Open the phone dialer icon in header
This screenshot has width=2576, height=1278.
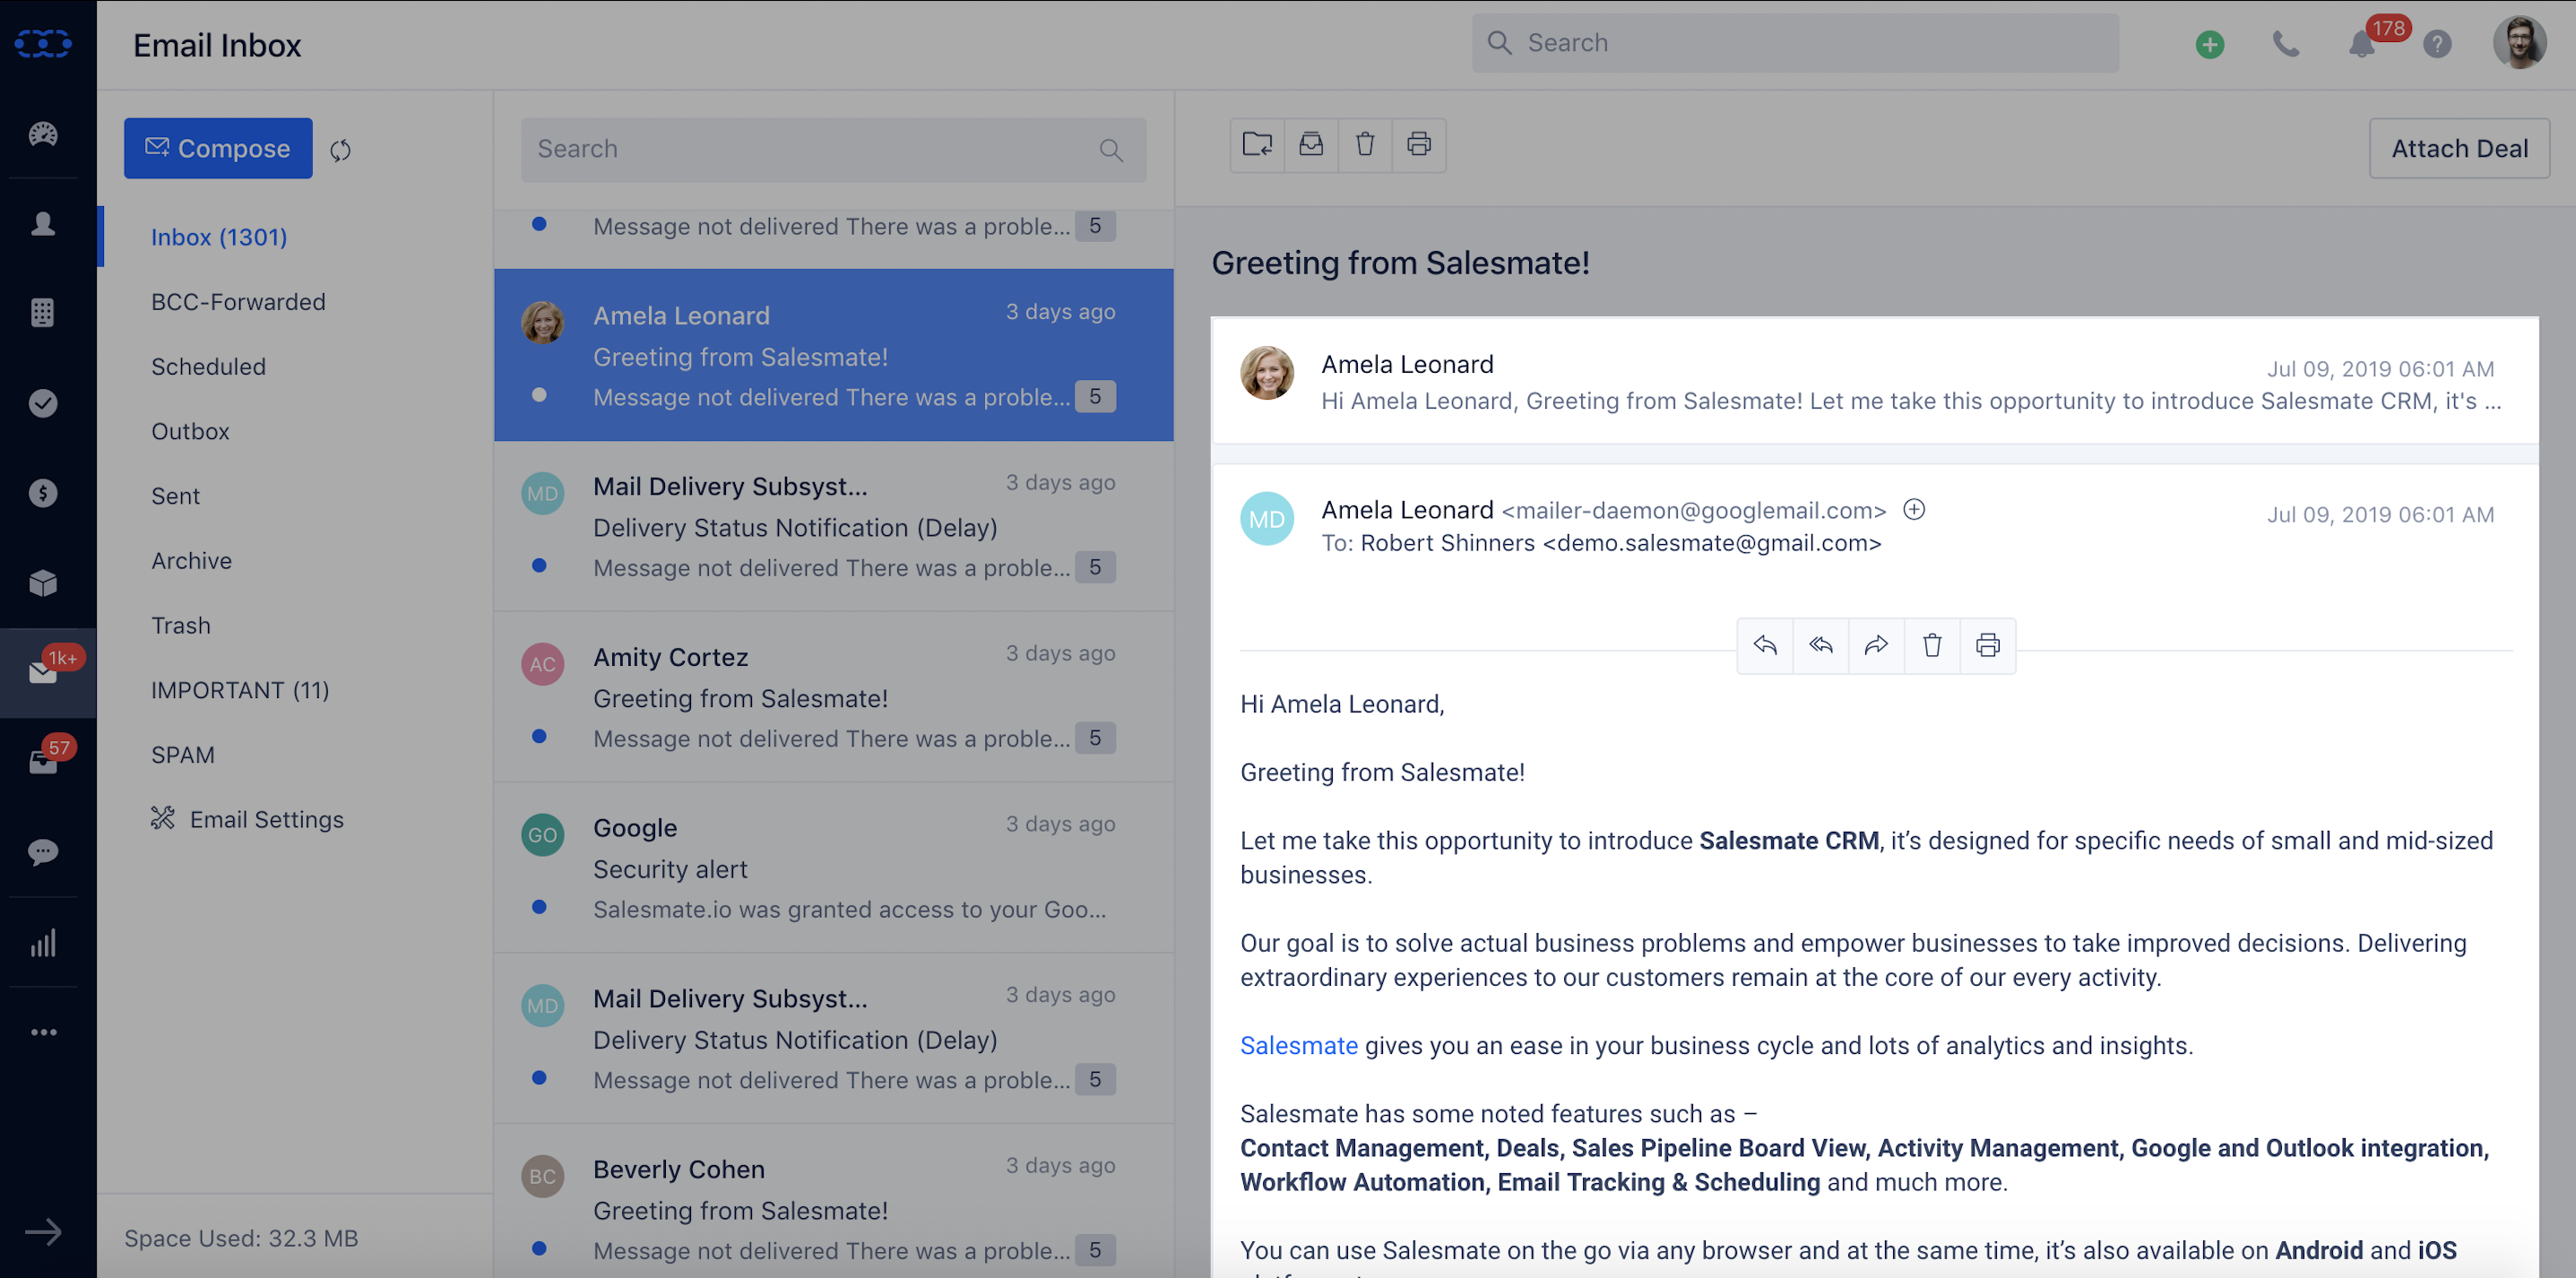click(2286, 44)
